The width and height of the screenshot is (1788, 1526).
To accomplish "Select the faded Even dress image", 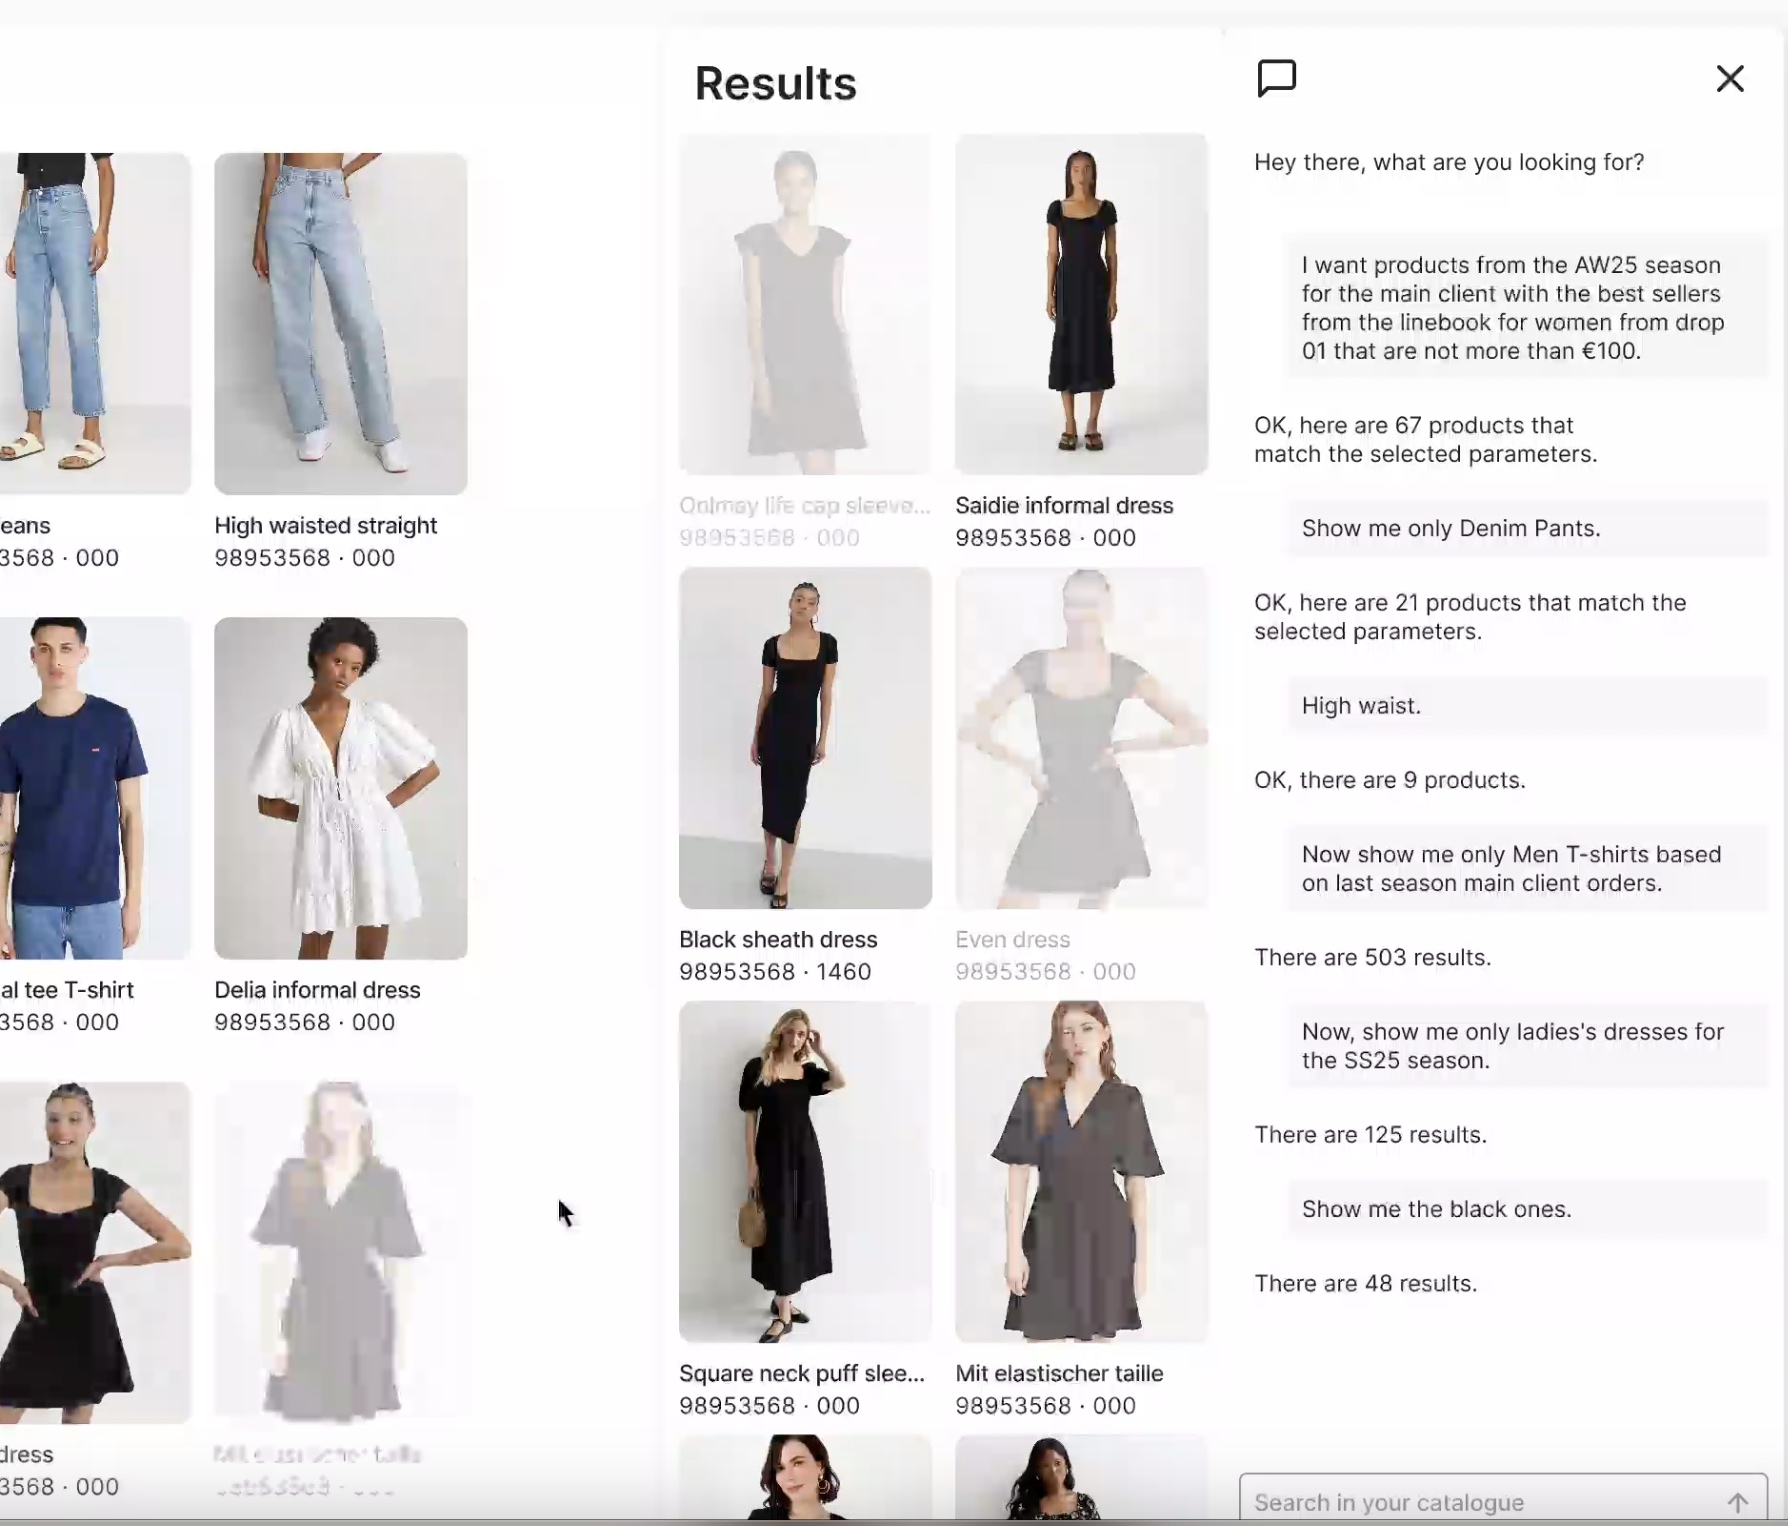I will point(1081,738).
